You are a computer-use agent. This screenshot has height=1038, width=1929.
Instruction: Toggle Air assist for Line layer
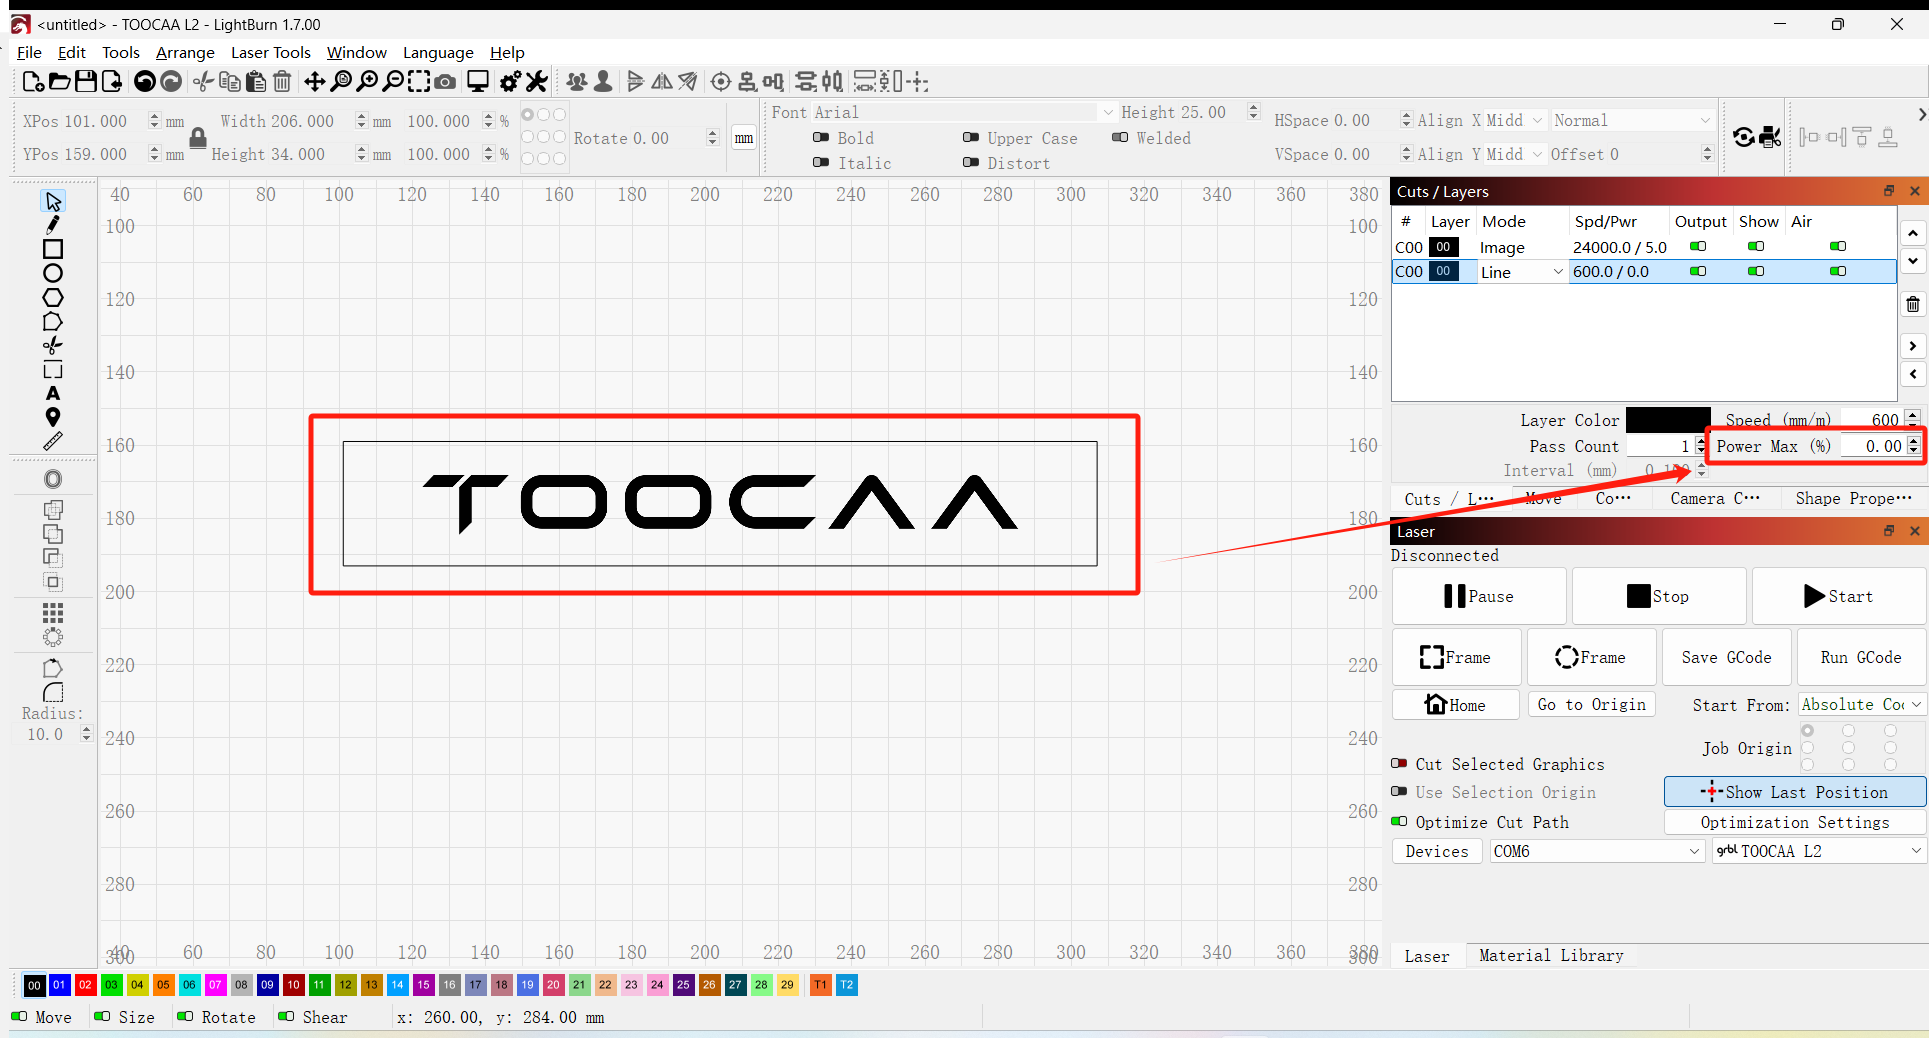(x=1838, y=271)
